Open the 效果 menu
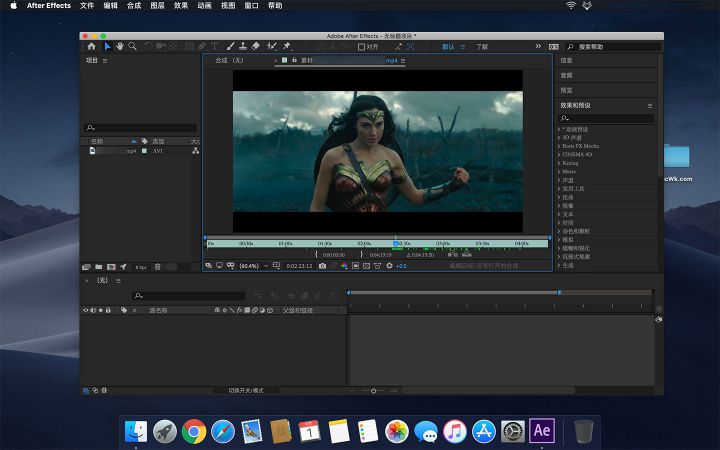 tap(180, 6)
